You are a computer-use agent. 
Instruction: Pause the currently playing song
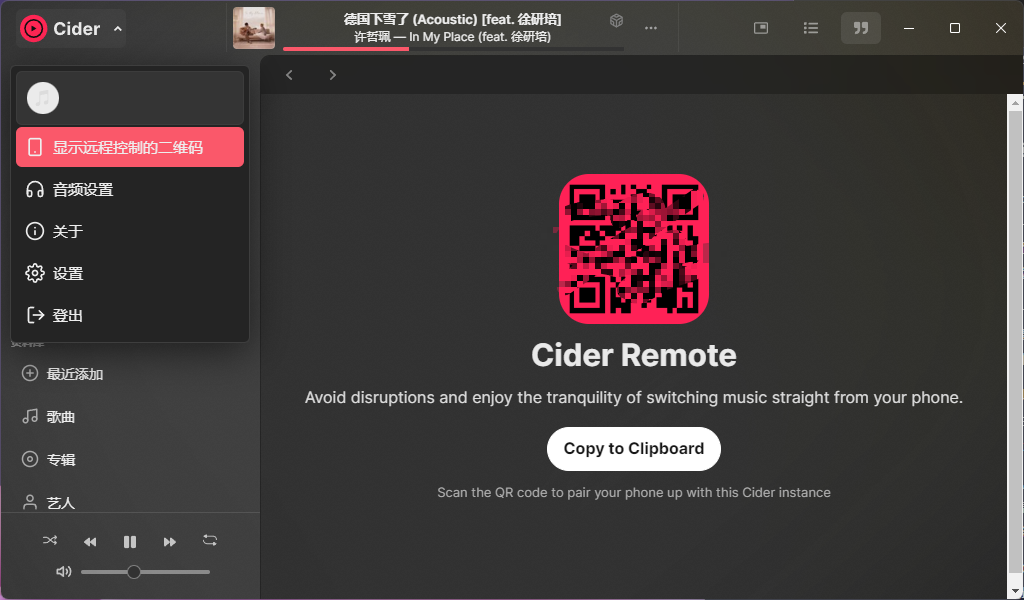coord(130,541)
